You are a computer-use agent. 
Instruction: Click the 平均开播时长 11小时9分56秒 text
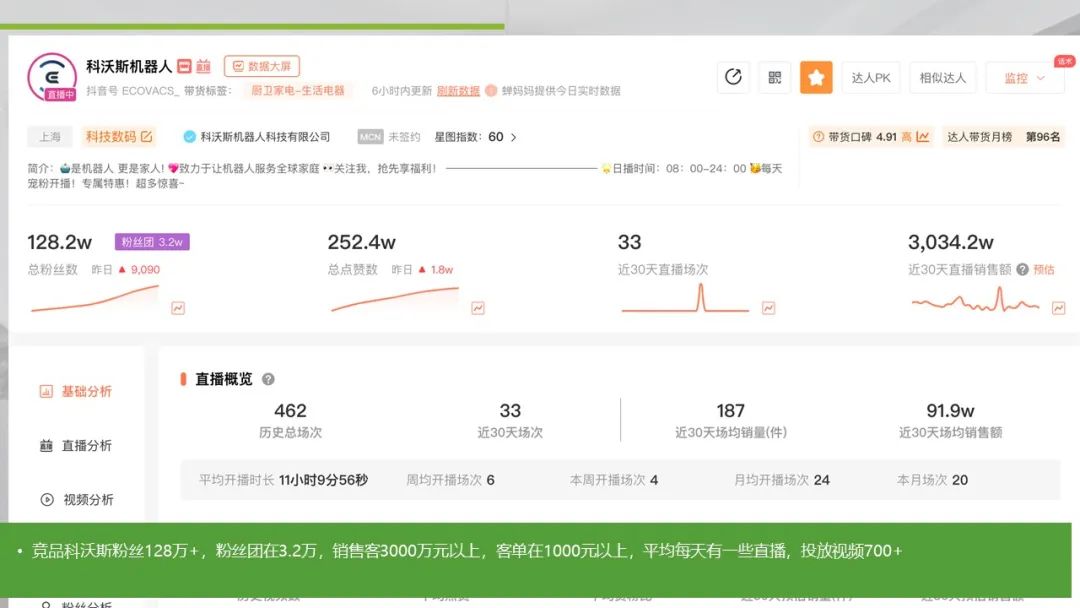click(x=283, y=480)
